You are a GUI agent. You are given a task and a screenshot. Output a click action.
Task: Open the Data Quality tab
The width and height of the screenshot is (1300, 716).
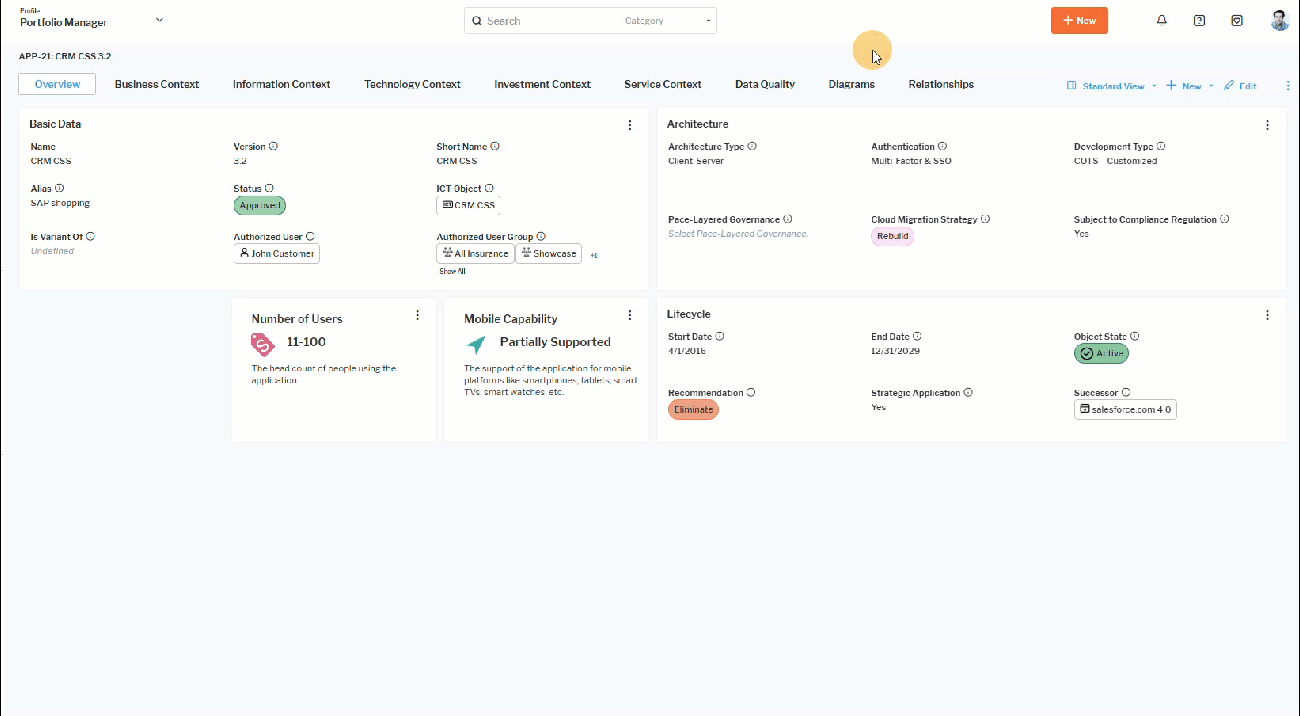764,84
